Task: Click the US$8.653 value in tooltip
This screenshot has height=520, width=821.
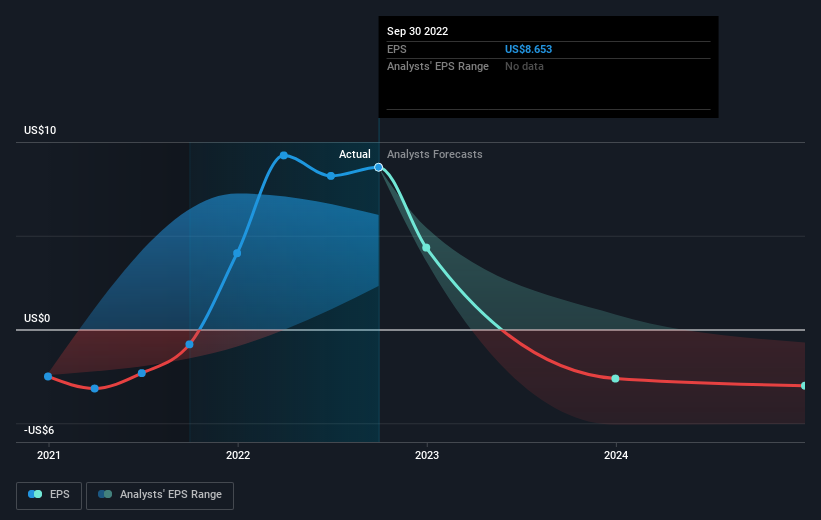Action: (x=528, y=49)
